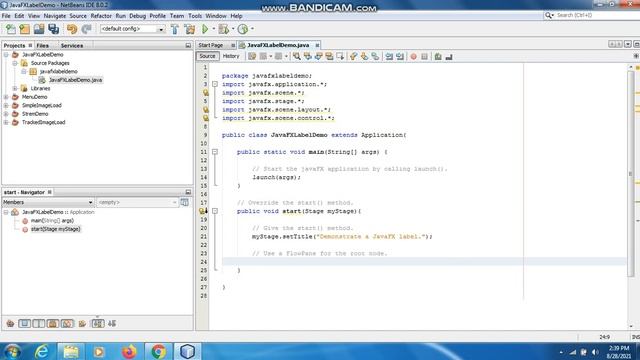The height and width of the screenshot is (360, 640).
Task: Switch to the Services tab
Action: pos(72,45)
